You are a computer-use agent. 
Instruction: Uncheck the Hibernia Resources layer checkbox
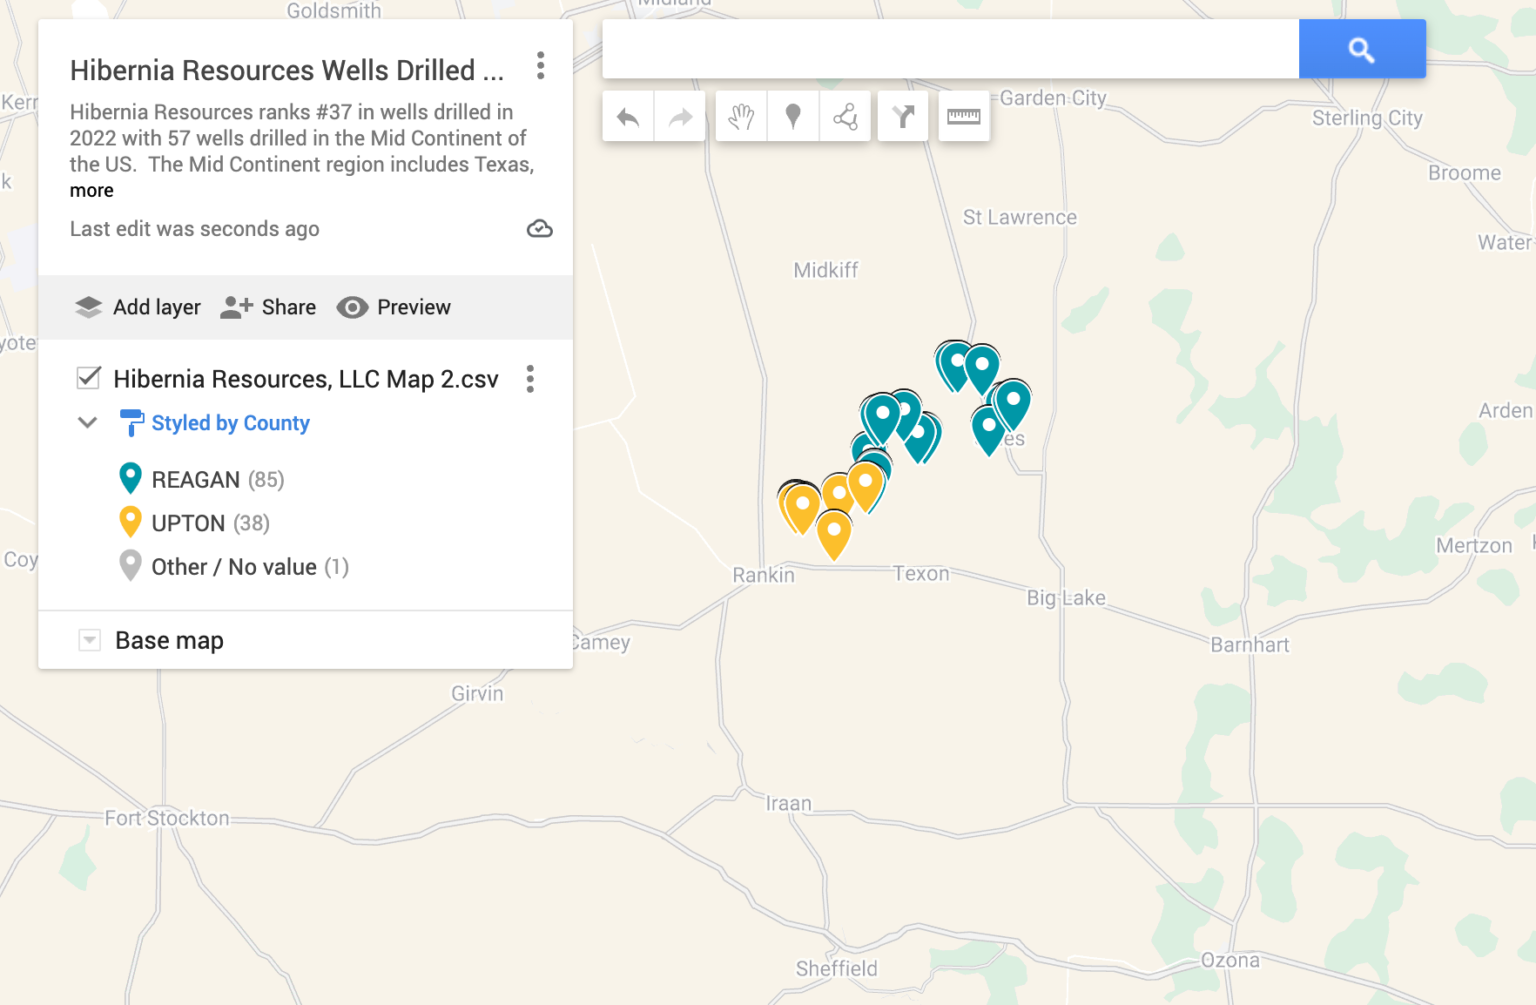89,378
